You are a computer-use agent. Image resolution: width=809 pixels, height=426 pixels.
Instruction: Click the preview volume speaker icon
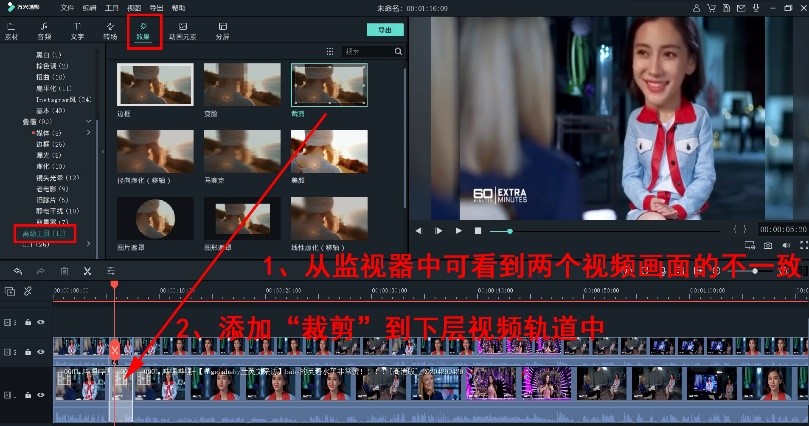[x=786, y=245]
